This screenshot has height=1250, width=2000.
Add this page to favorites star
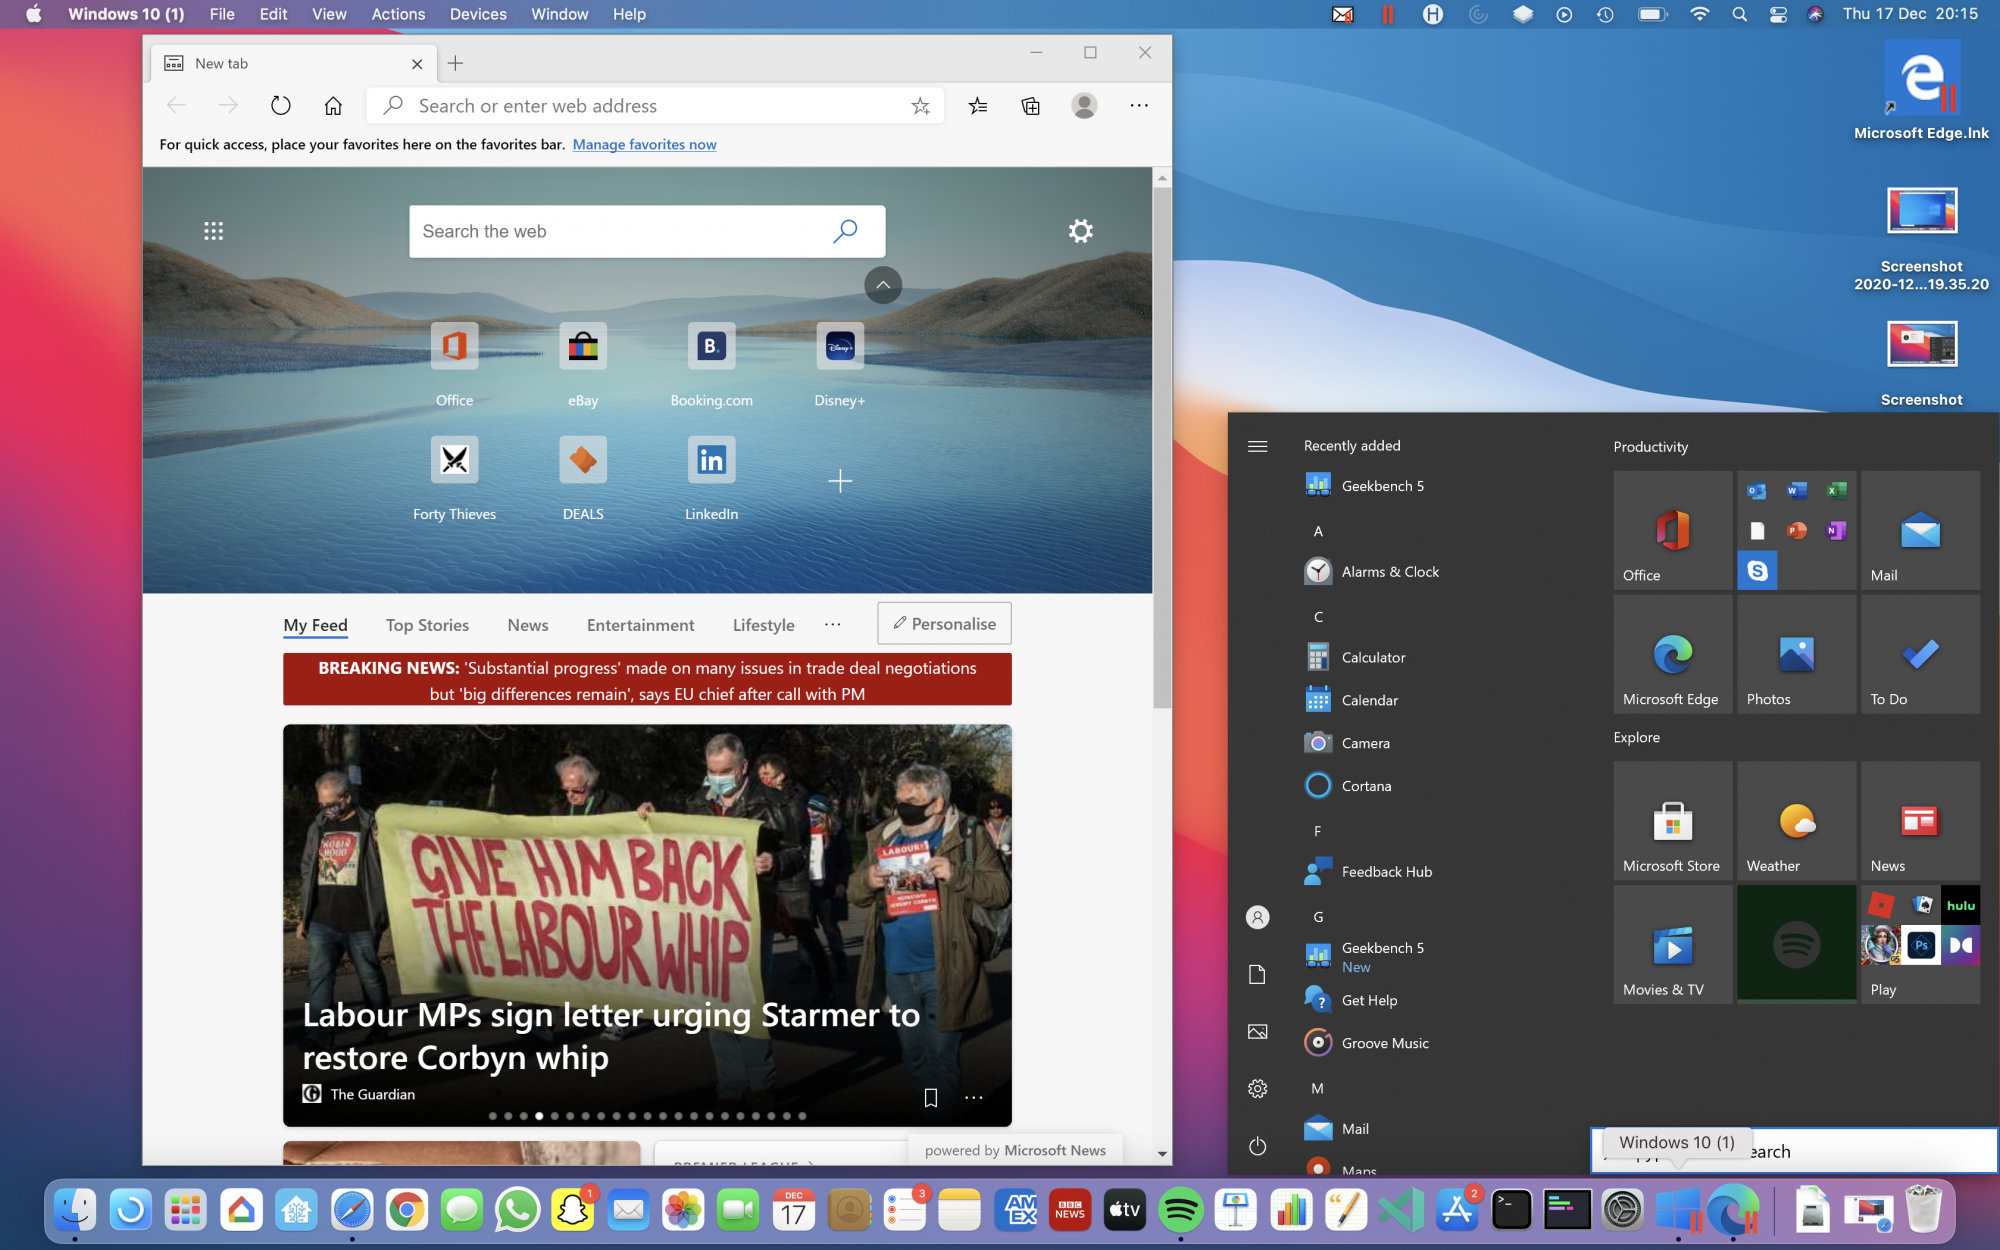(x=920, y=106)
